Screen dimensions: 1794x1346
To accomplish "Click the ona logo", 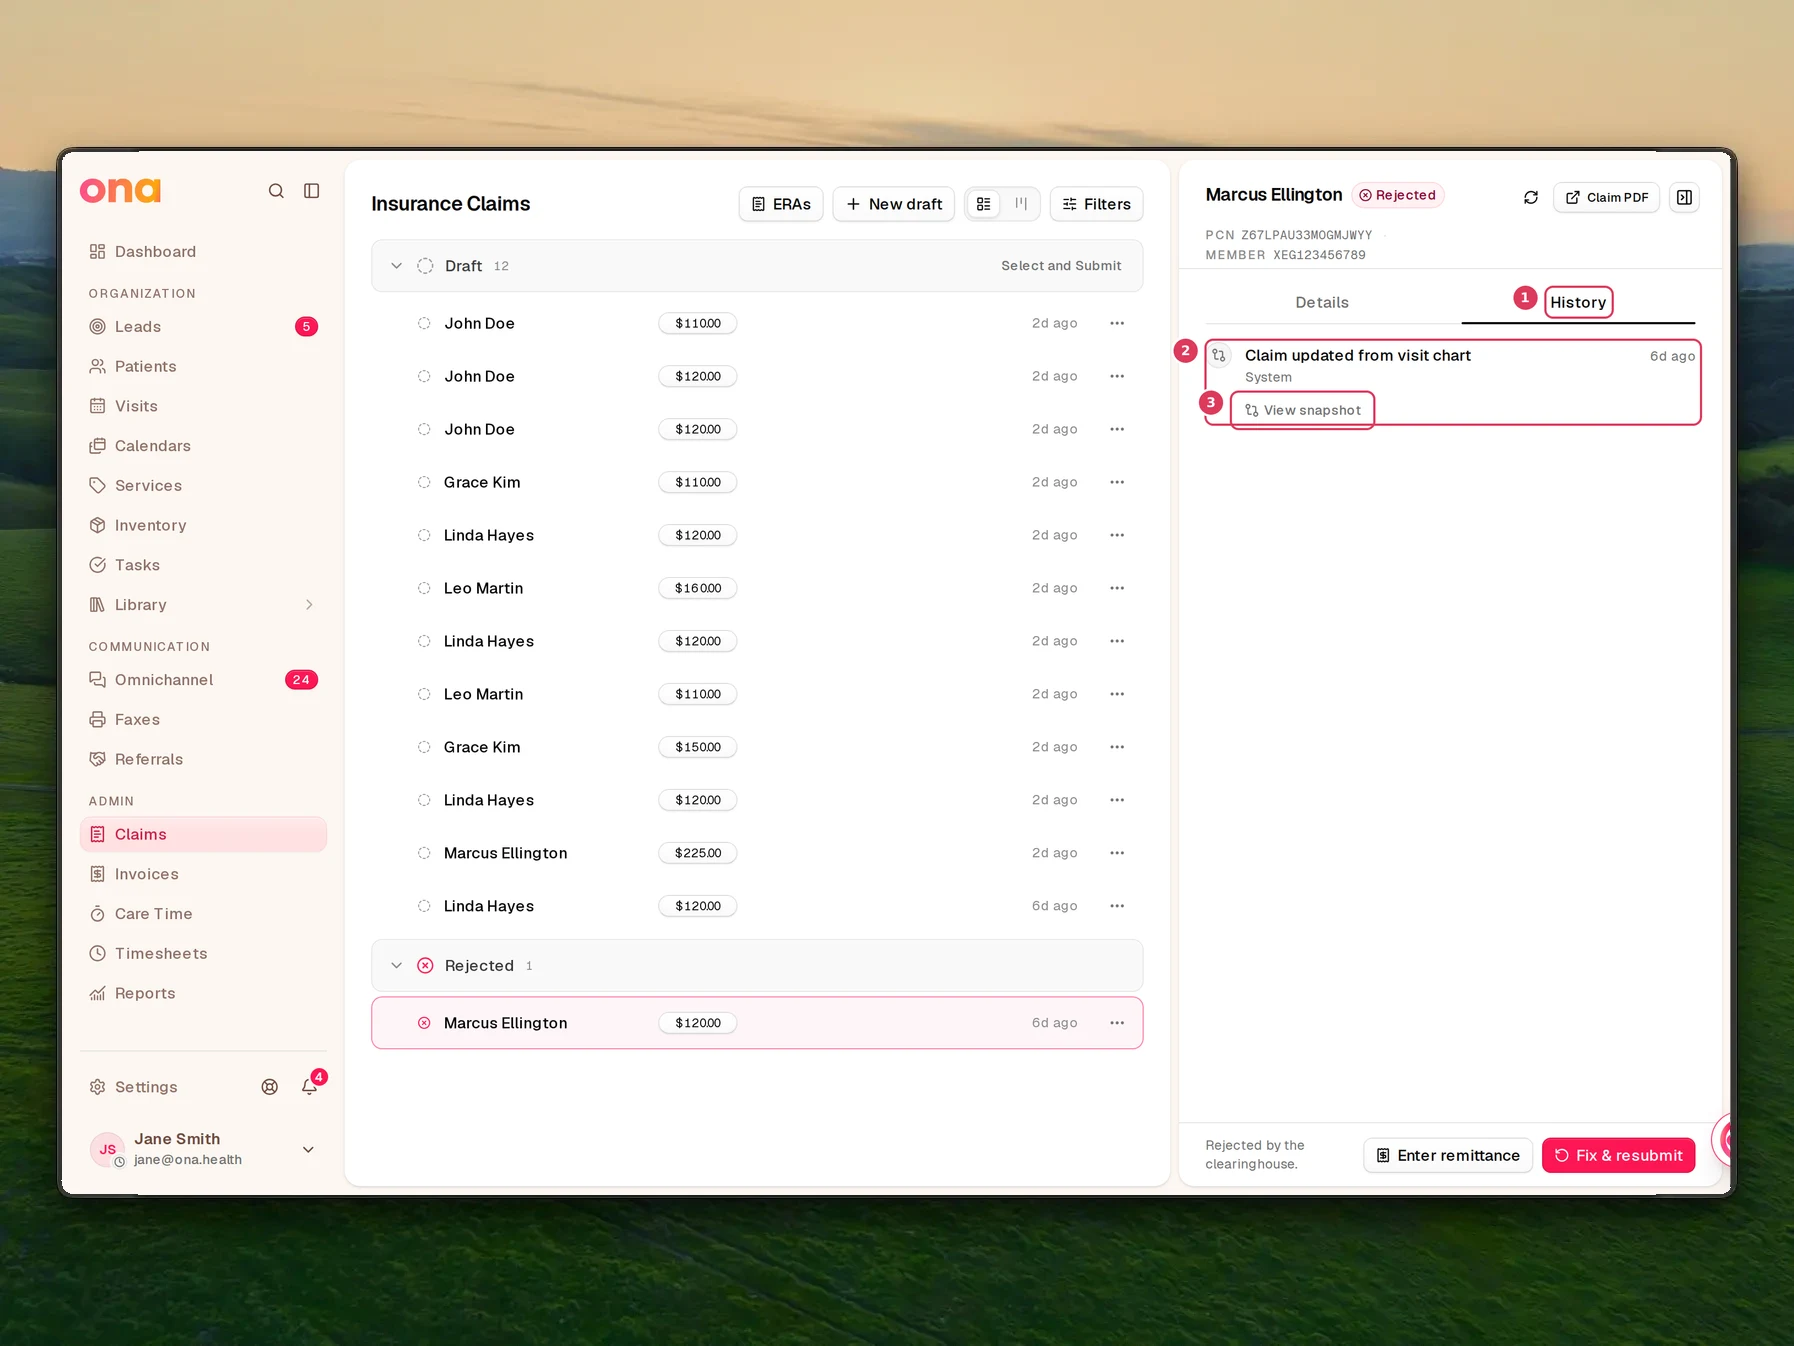I will [120, 190].
